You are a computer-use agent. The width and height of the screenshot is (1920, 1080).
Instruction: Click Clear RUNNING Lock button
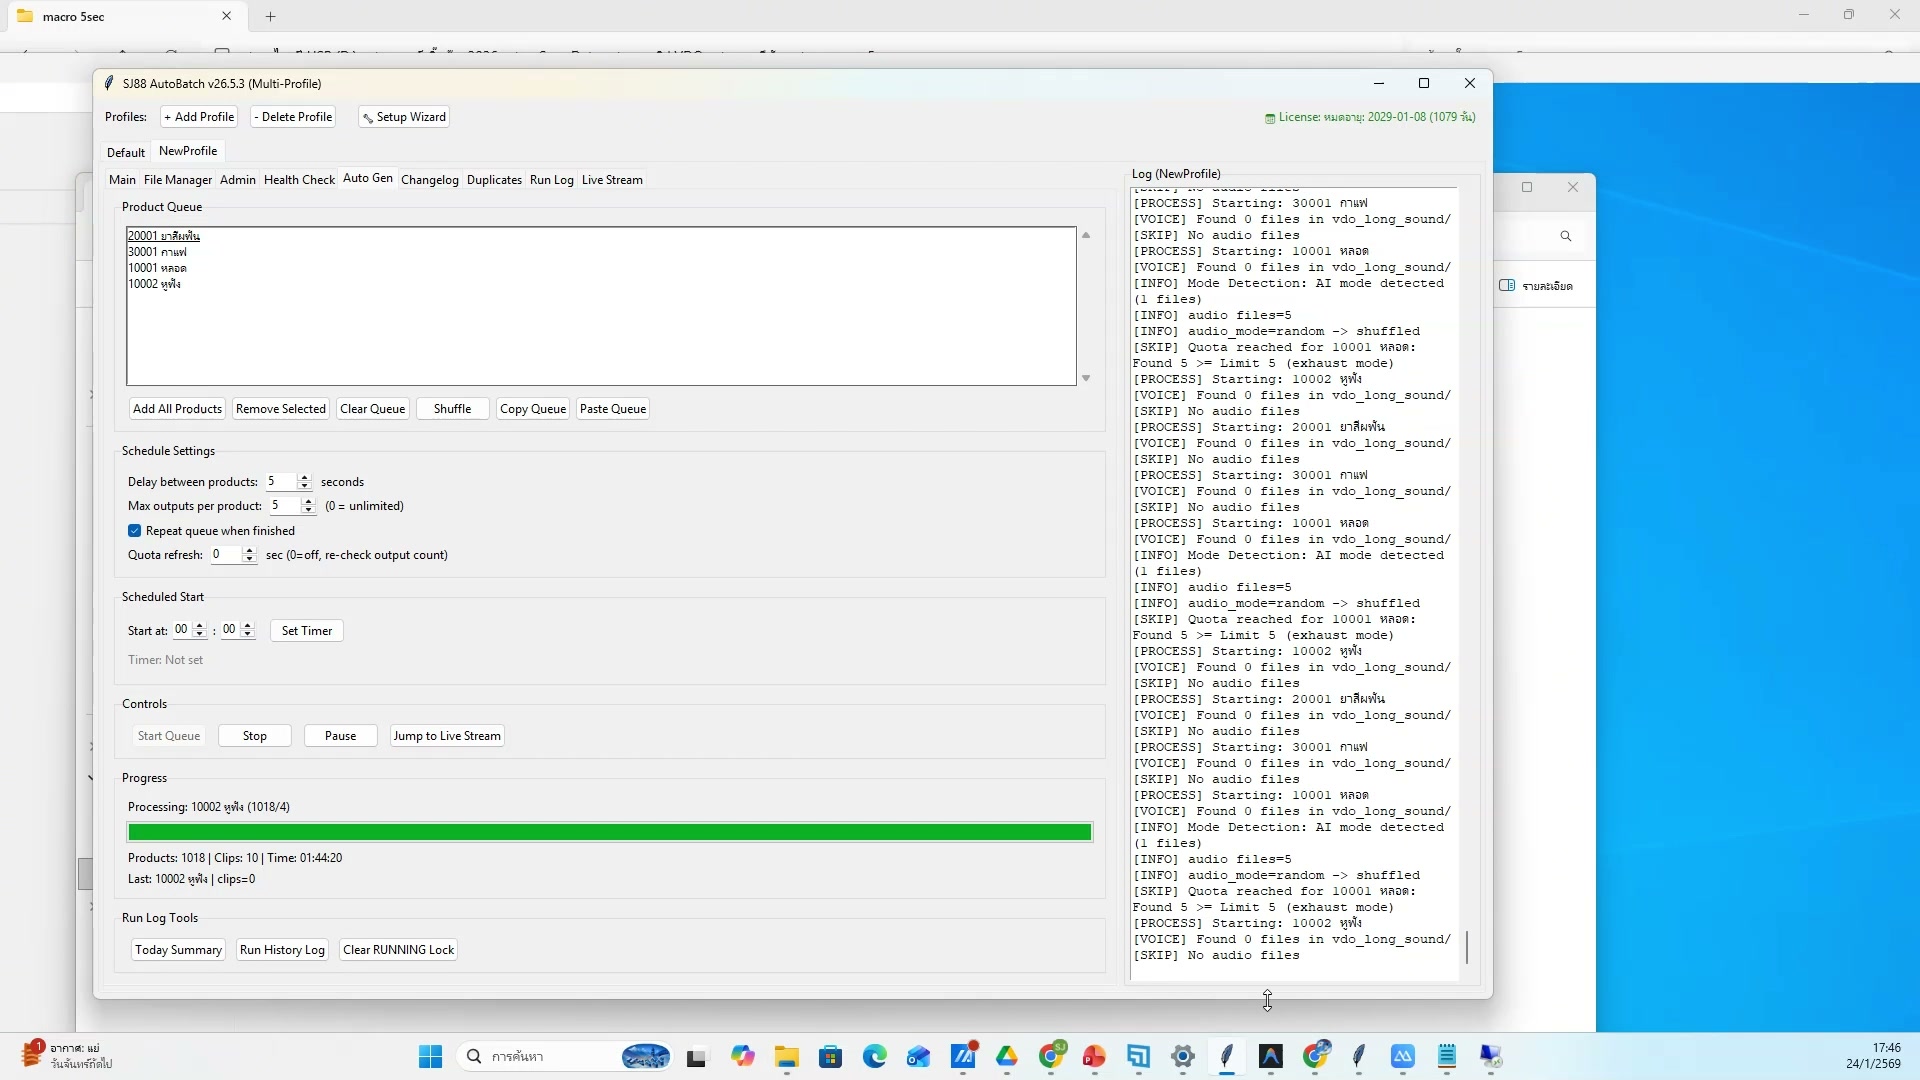tap(398, 950)
